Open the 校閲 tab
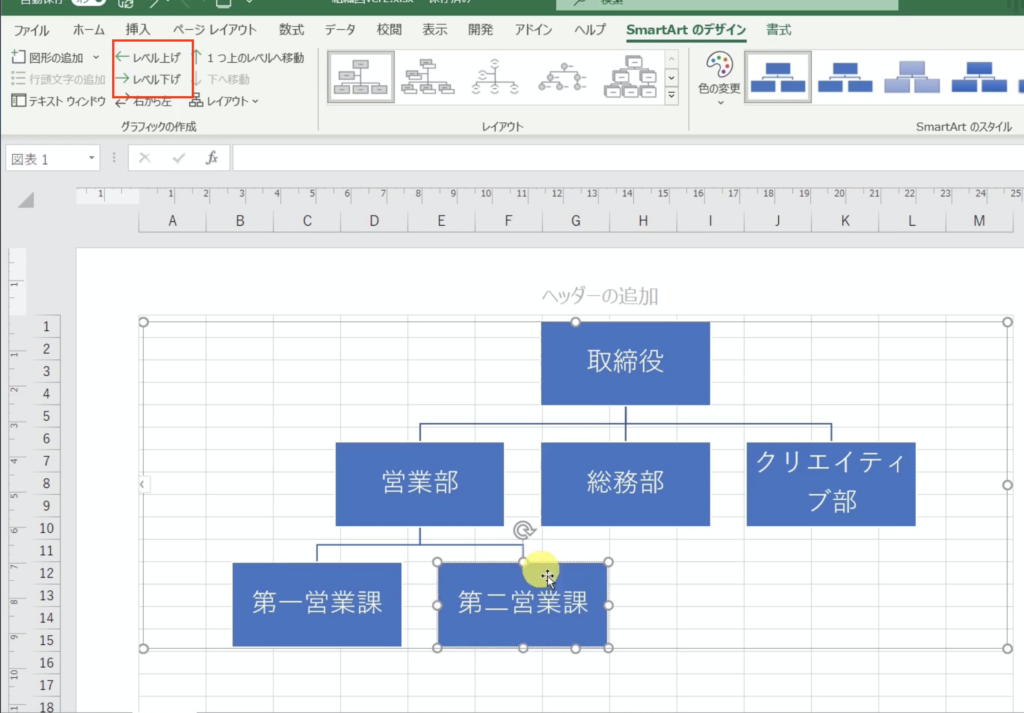 point(389,30)
